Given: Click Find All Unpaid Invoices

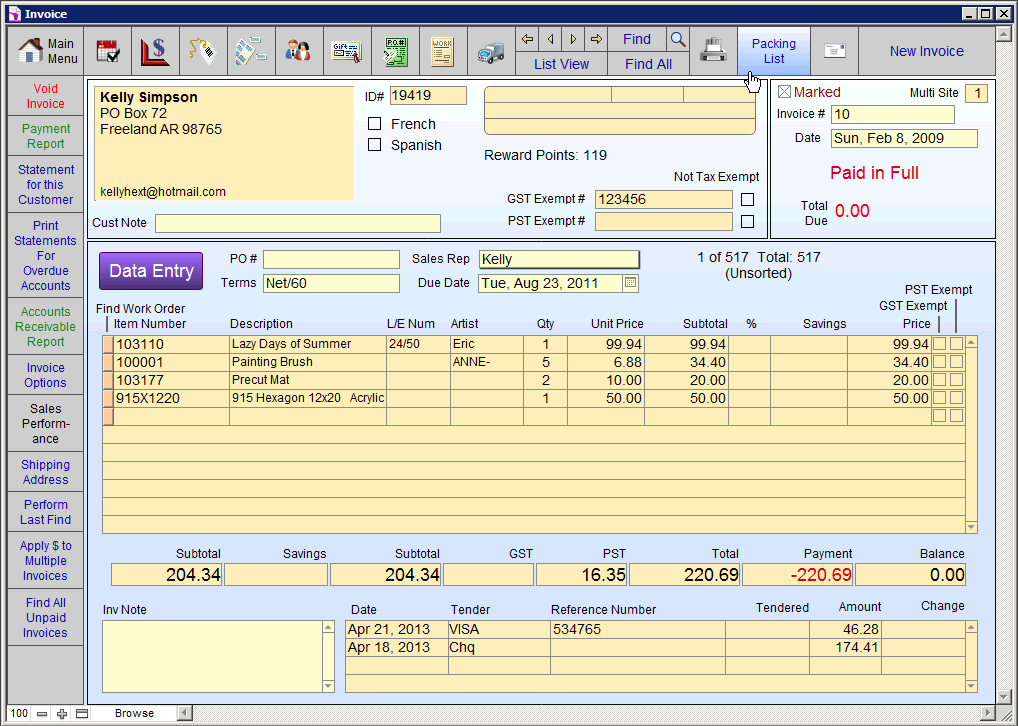Looking at the screenshot, I should [x=45, y=618].
